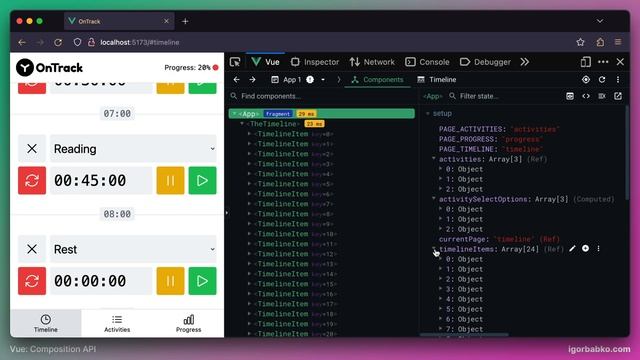640x360 pixels.
Task: Start the 00:00:00 timer
Action: (202, 281)
